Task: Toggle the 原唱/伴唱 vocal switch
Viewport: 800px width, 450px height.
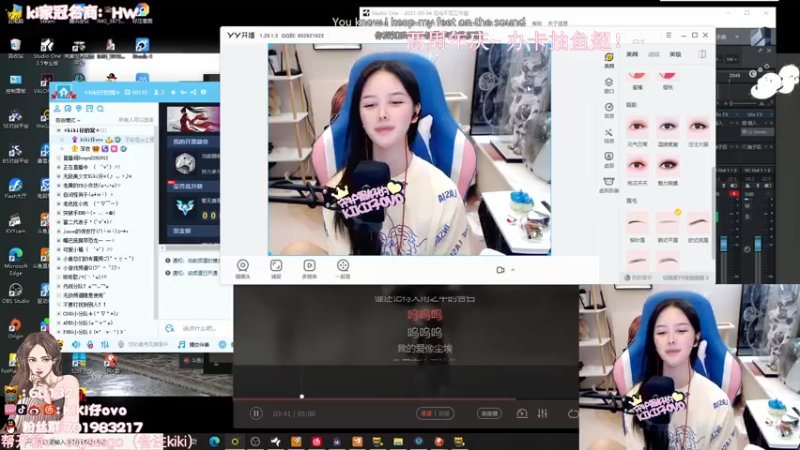Action: pos(435,413)
